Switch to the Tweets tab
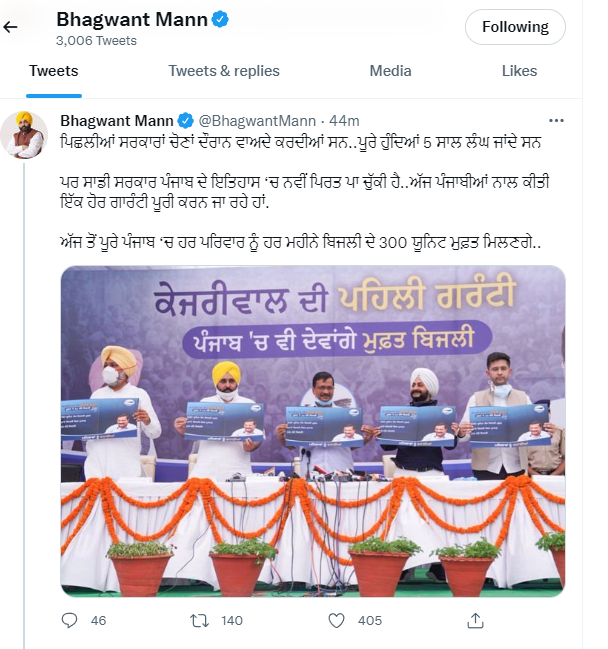The image size is (608, 649). pos(54,71)
